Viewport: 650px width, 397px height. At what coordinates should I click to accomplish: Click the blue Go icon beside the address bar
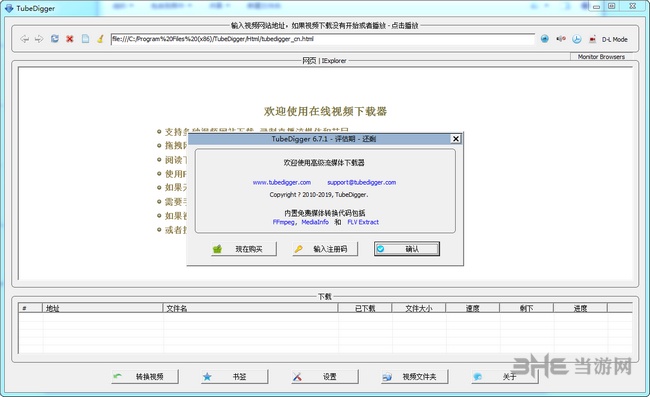(x=545, y=39)
